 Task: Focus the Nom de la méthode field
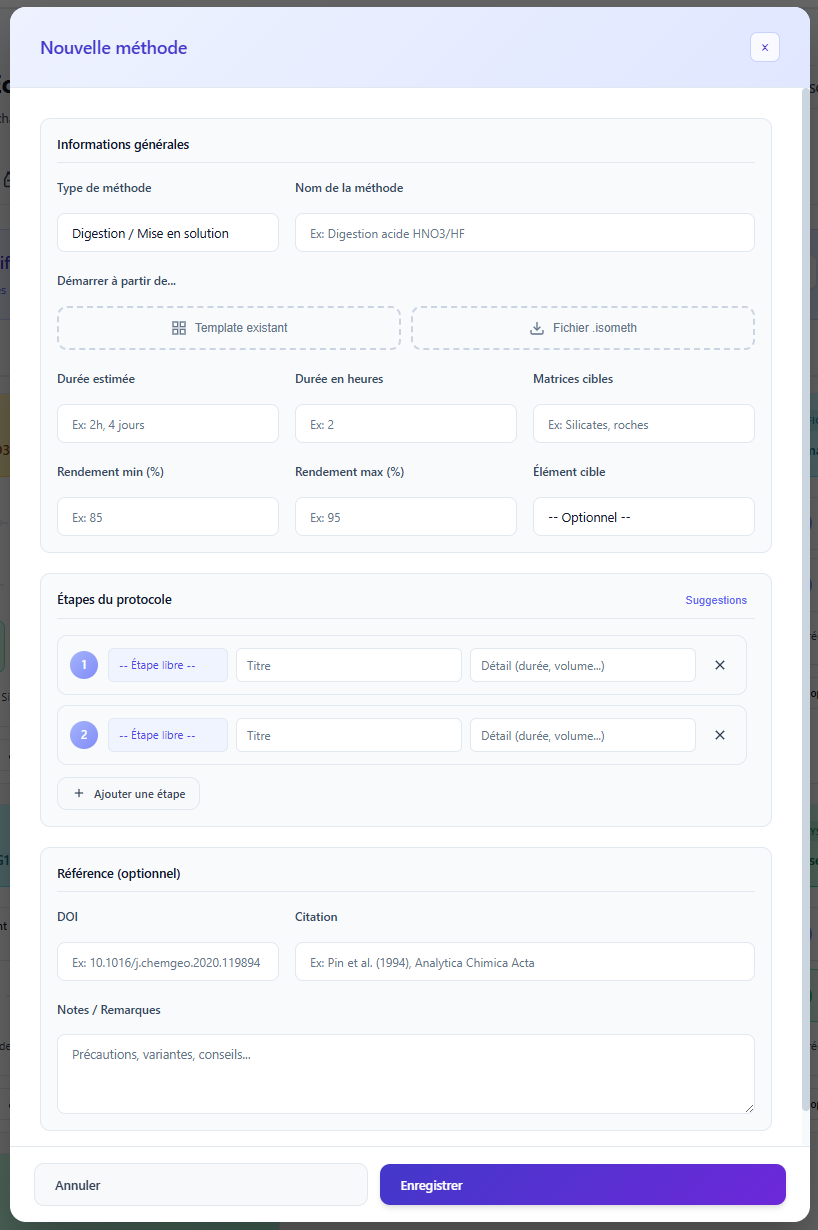(524, 233)
